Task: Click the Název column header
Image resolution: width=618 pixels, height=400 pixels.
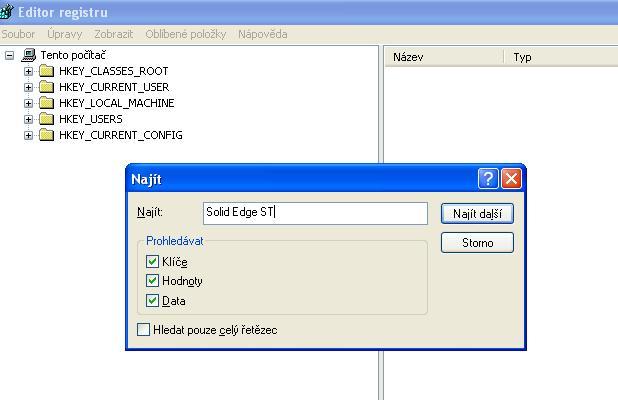Action: click(444, 57)
